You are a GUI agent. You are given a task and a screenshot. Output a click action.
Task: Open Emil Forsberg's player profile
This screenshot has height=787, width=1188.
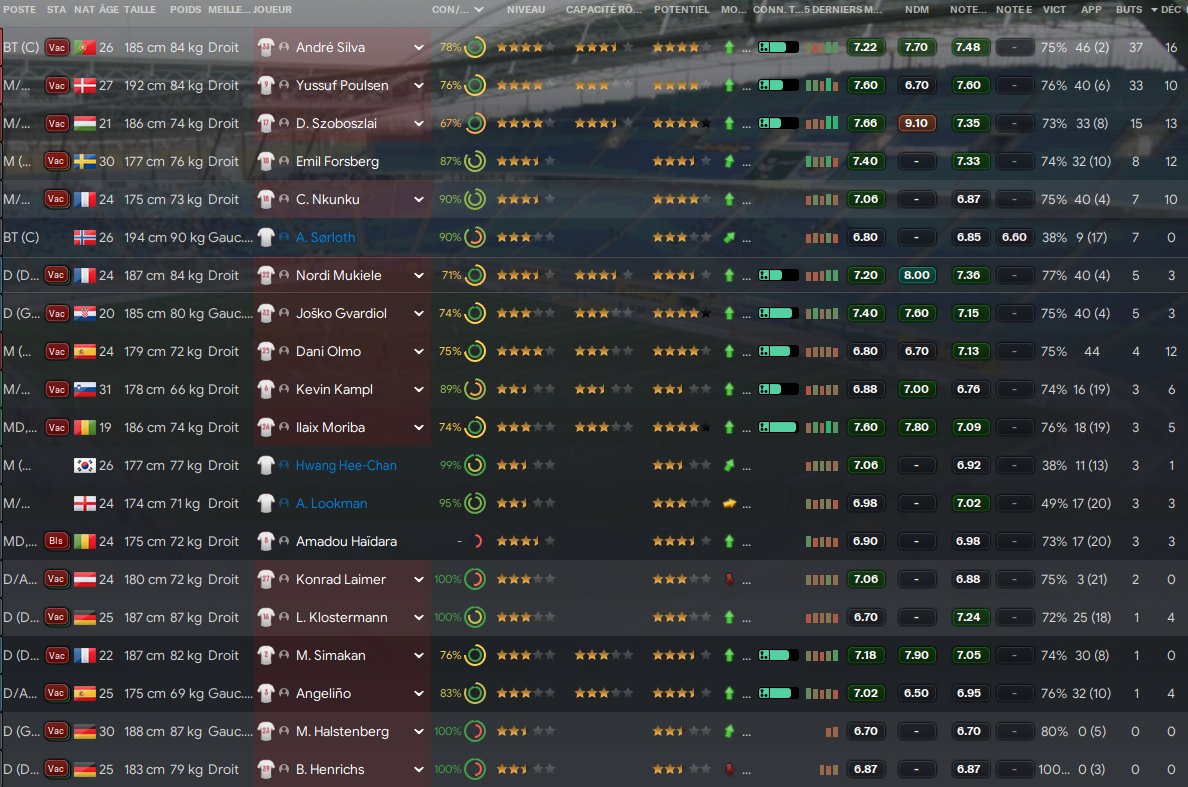(x=337, y=161)
